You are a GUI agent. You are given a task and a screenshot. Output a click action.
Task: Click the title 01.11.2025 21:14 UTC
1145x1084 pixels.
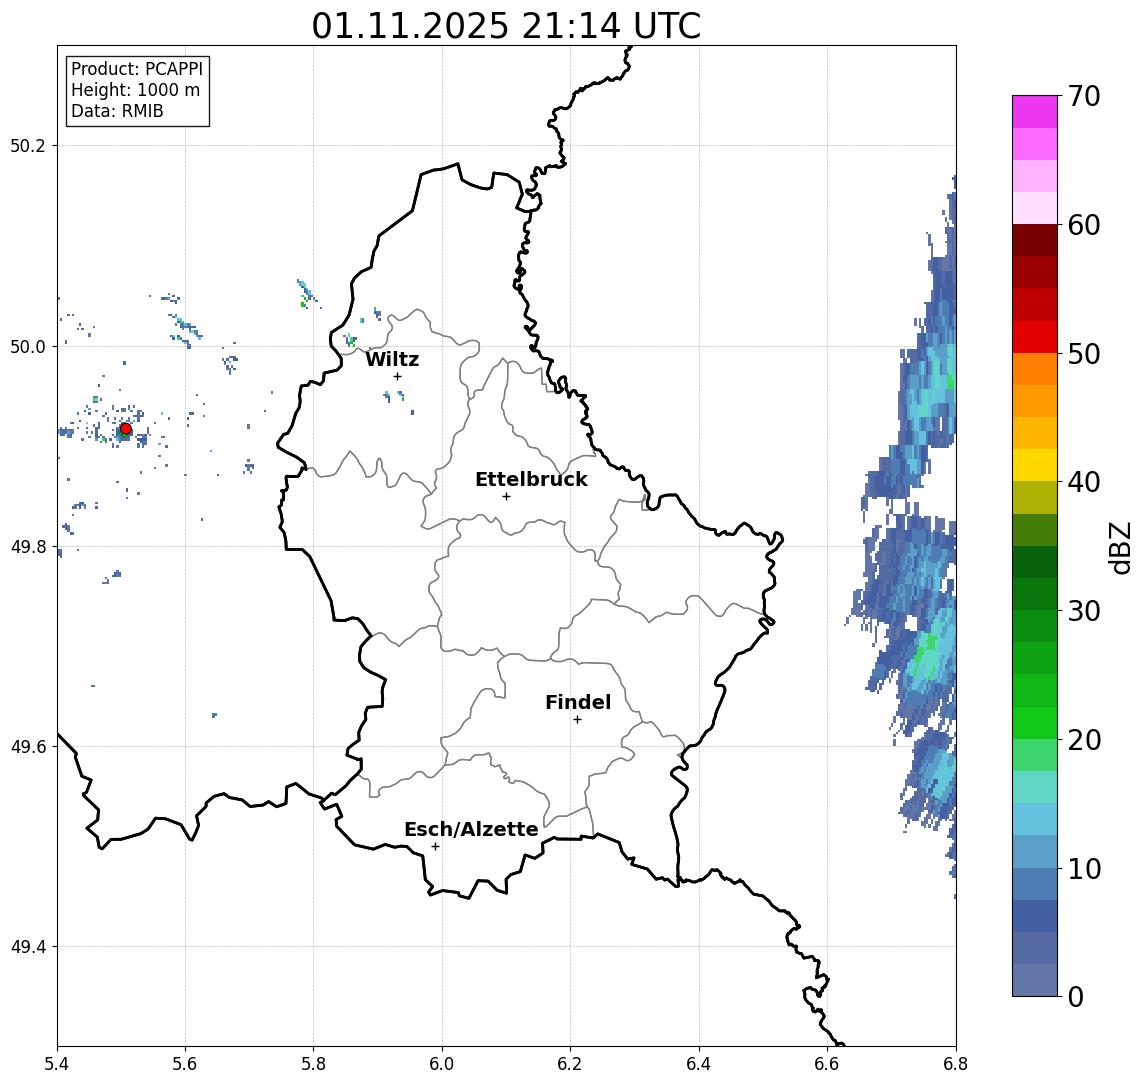(506, 26)
